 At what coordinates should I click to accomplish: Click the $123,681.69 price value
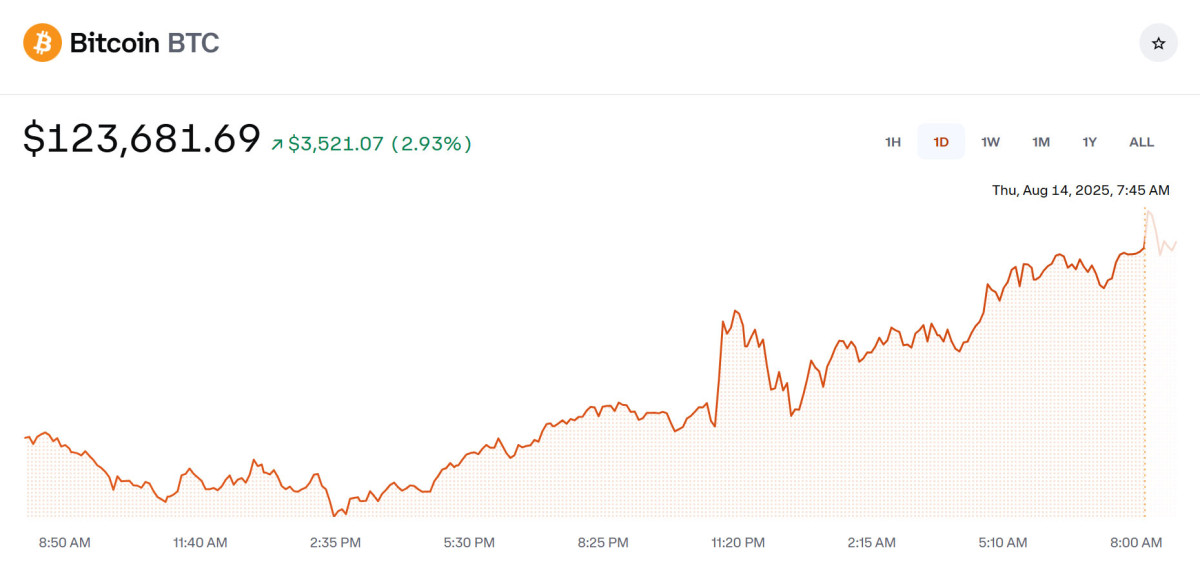pyautogui.click(x=142, y=139)
